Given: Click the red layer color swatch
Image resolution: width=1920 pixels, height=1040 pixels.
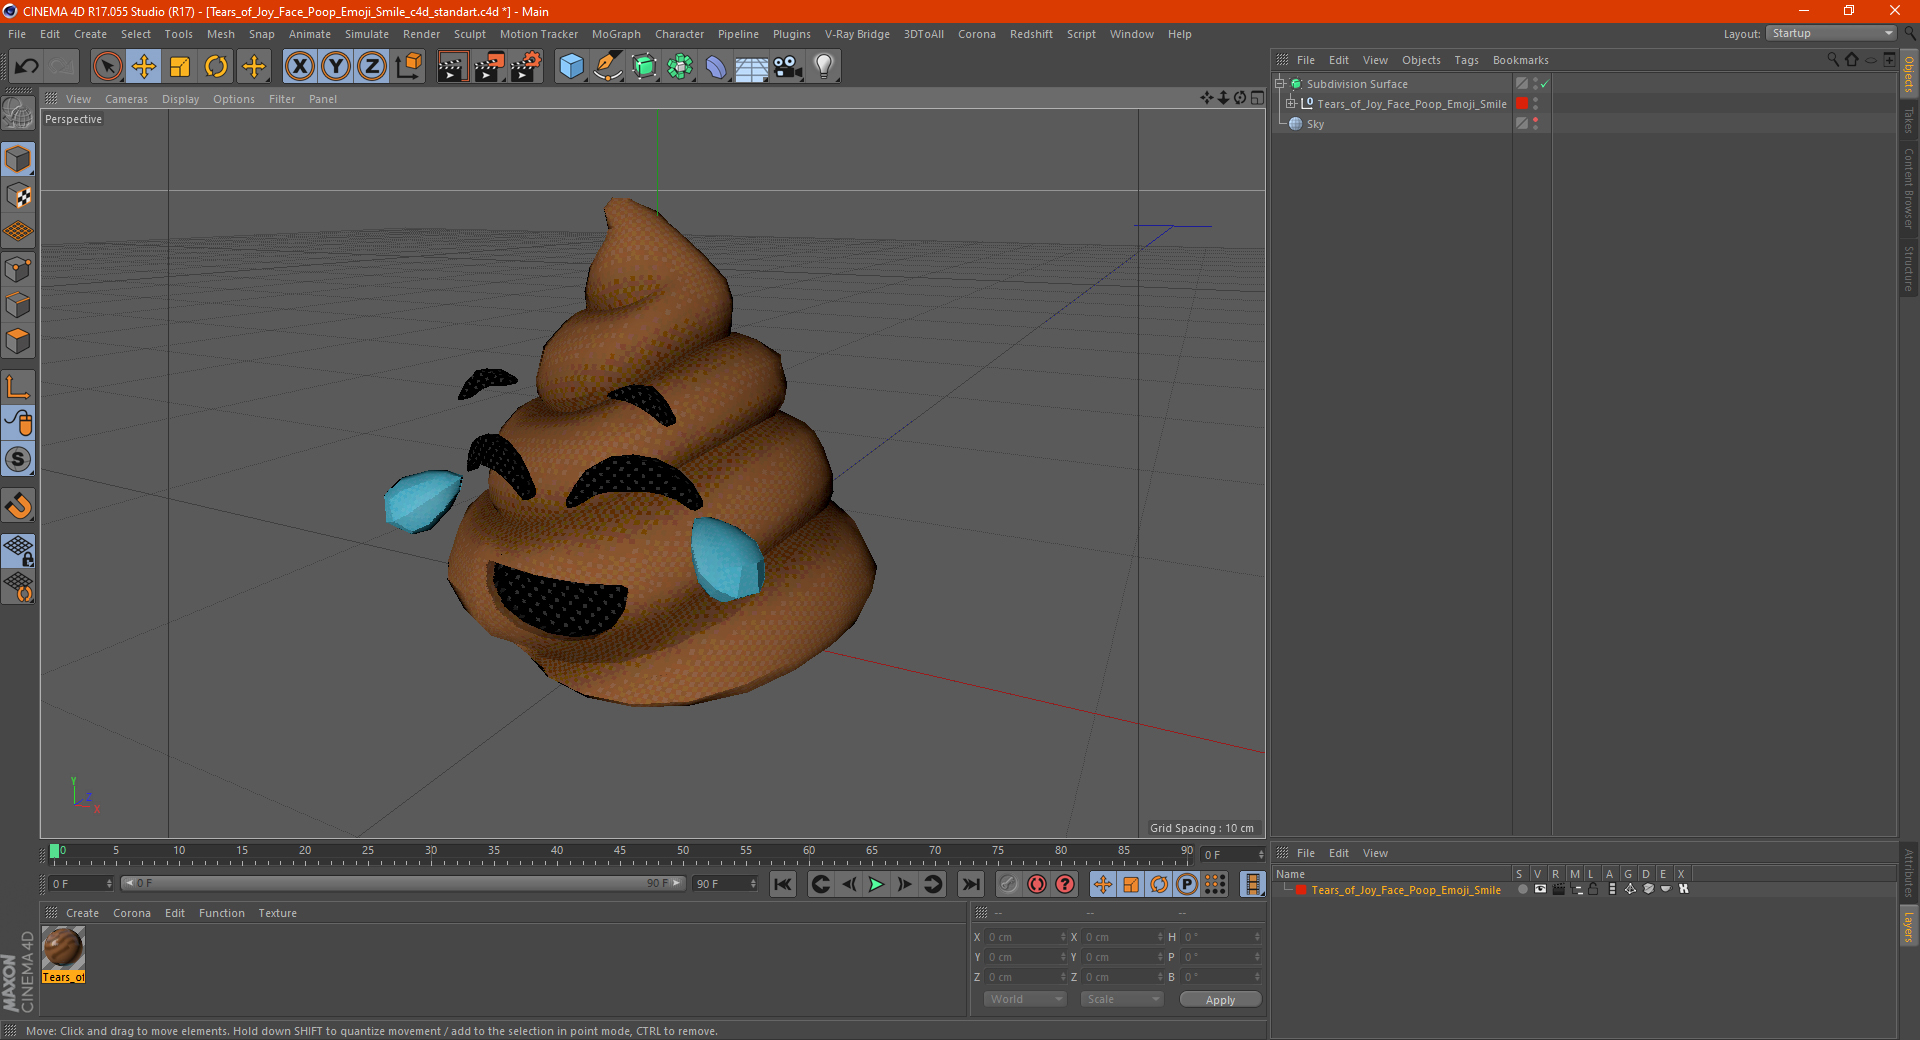Looking at the screenshot, I should 1301,890.
